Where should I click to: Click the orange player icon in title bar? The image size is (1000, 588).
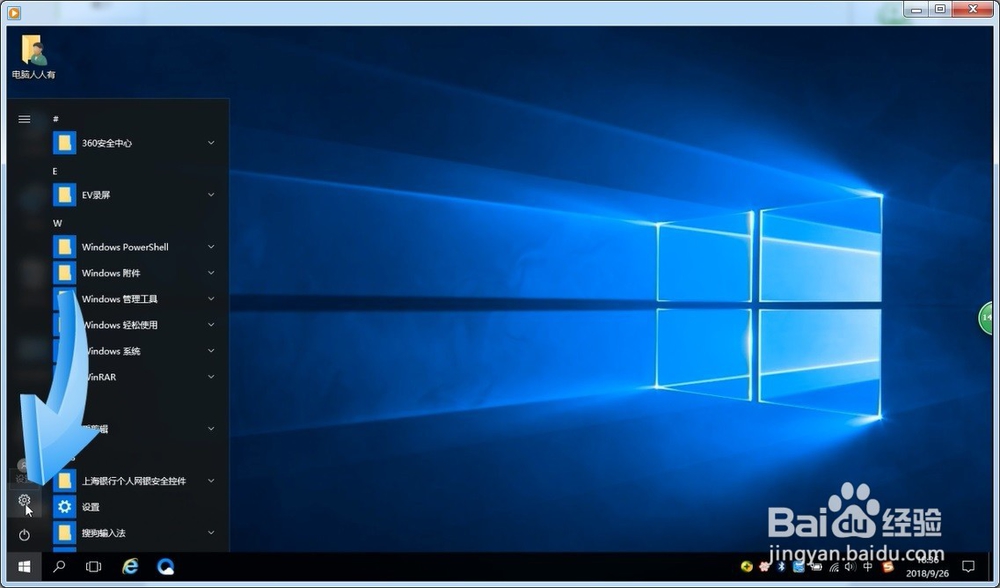14,12
